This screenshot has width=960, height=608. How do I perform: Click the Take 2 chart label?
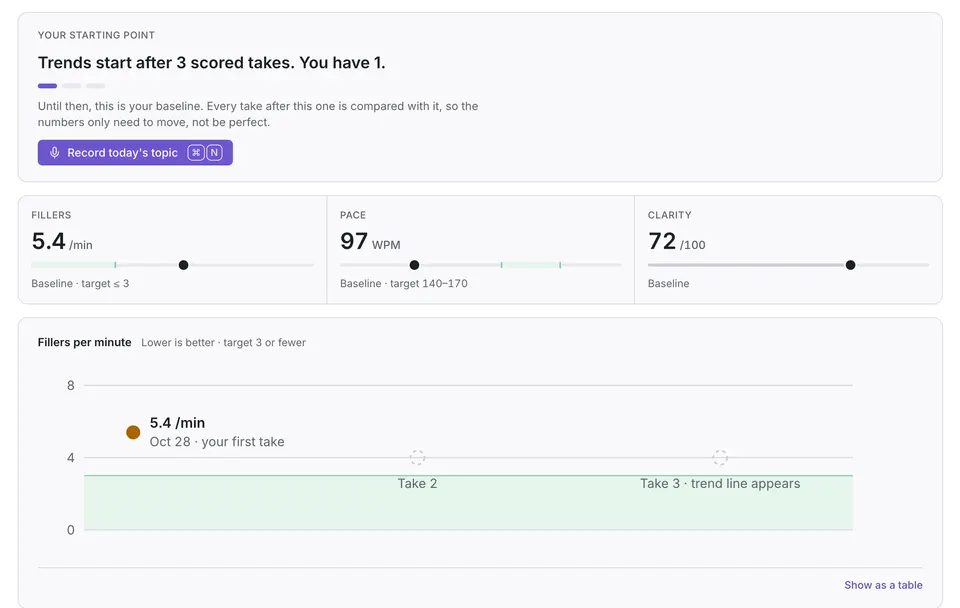click(417, 483)
